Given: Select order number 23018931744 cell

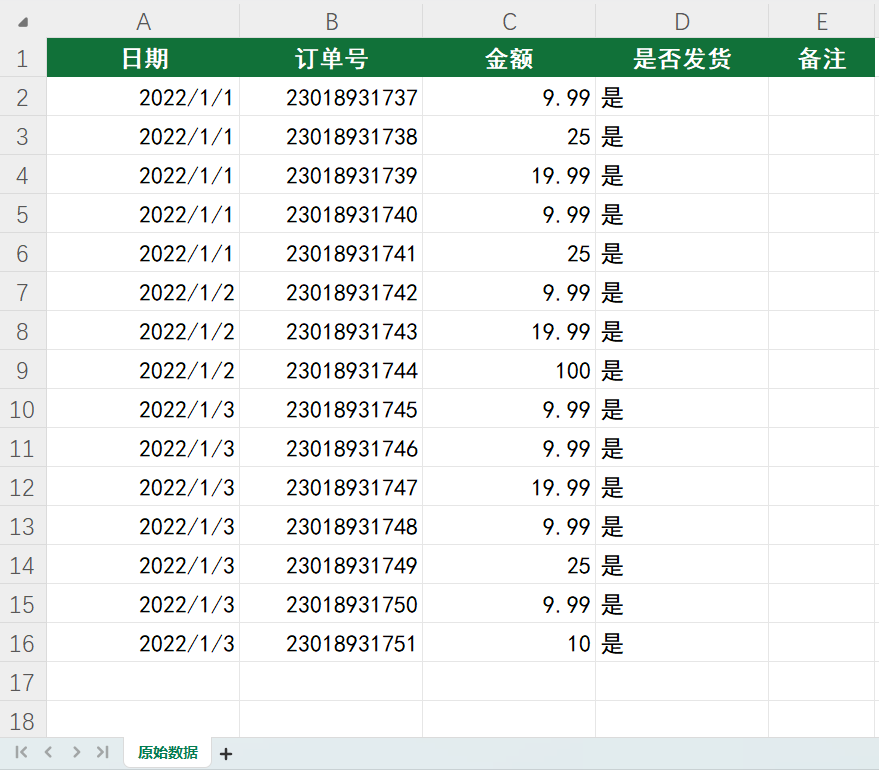Looking at the screenshot, I should pos(331,370).
